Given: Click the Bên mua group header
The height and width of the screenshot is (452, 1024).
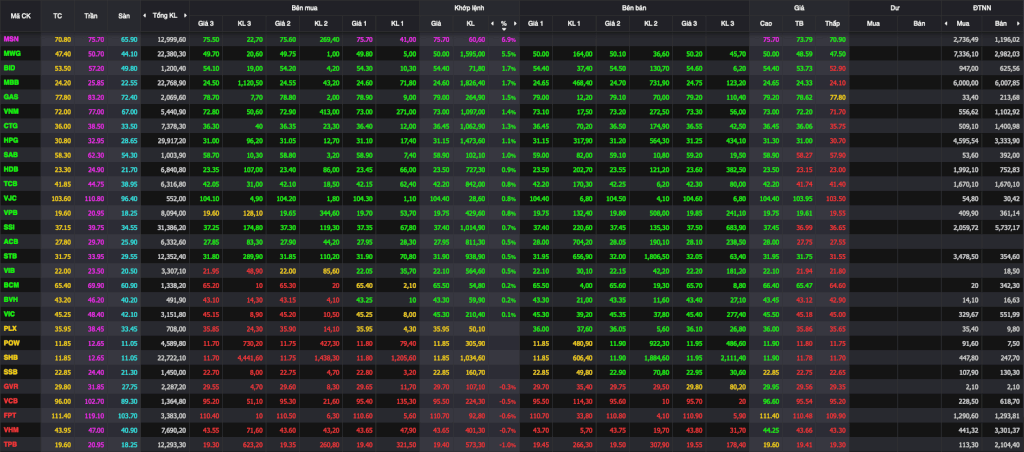Looking at the screenshot, I should 304,8.
